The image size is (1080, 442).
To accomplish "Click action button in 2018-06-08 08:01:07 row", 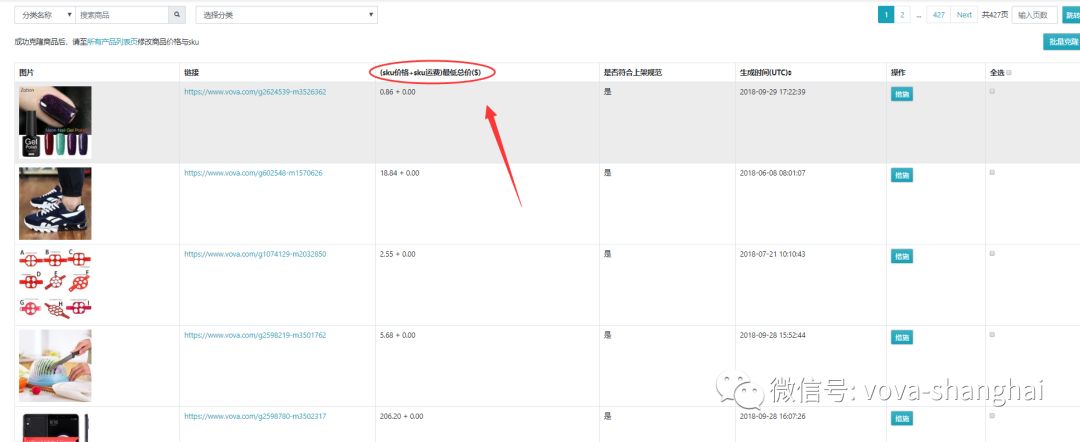I will point(902,176).
